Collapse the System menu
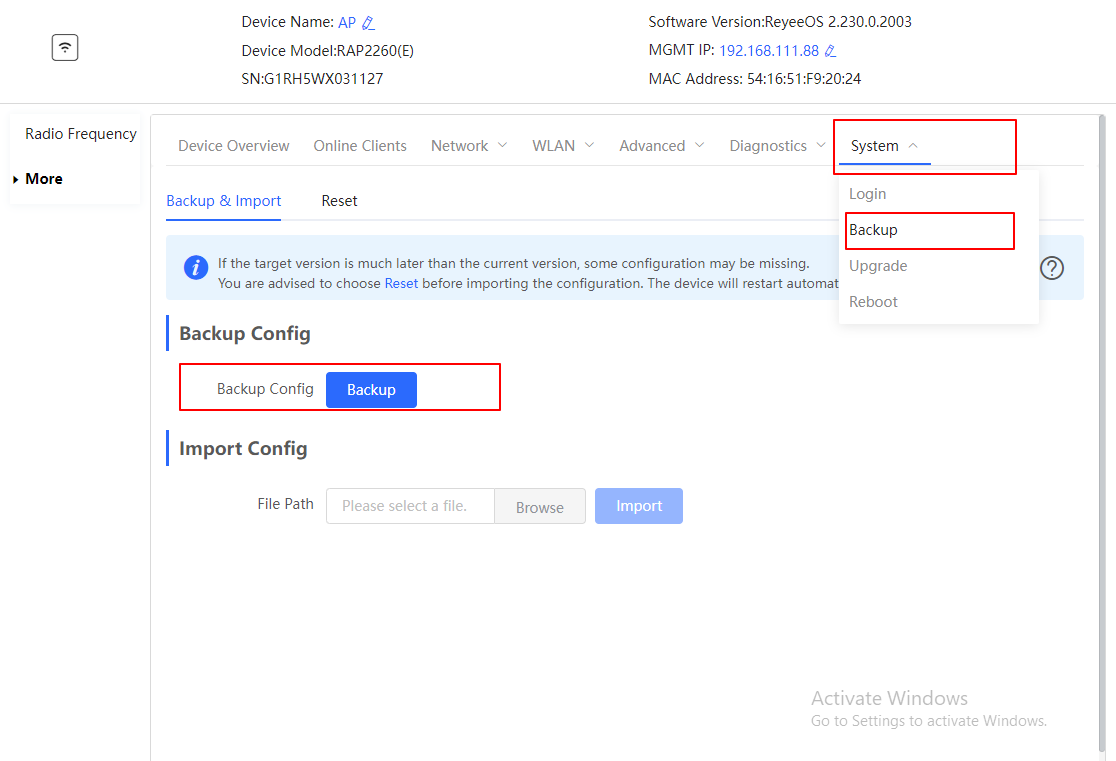The image size is (1116, 761). point(884,146)
